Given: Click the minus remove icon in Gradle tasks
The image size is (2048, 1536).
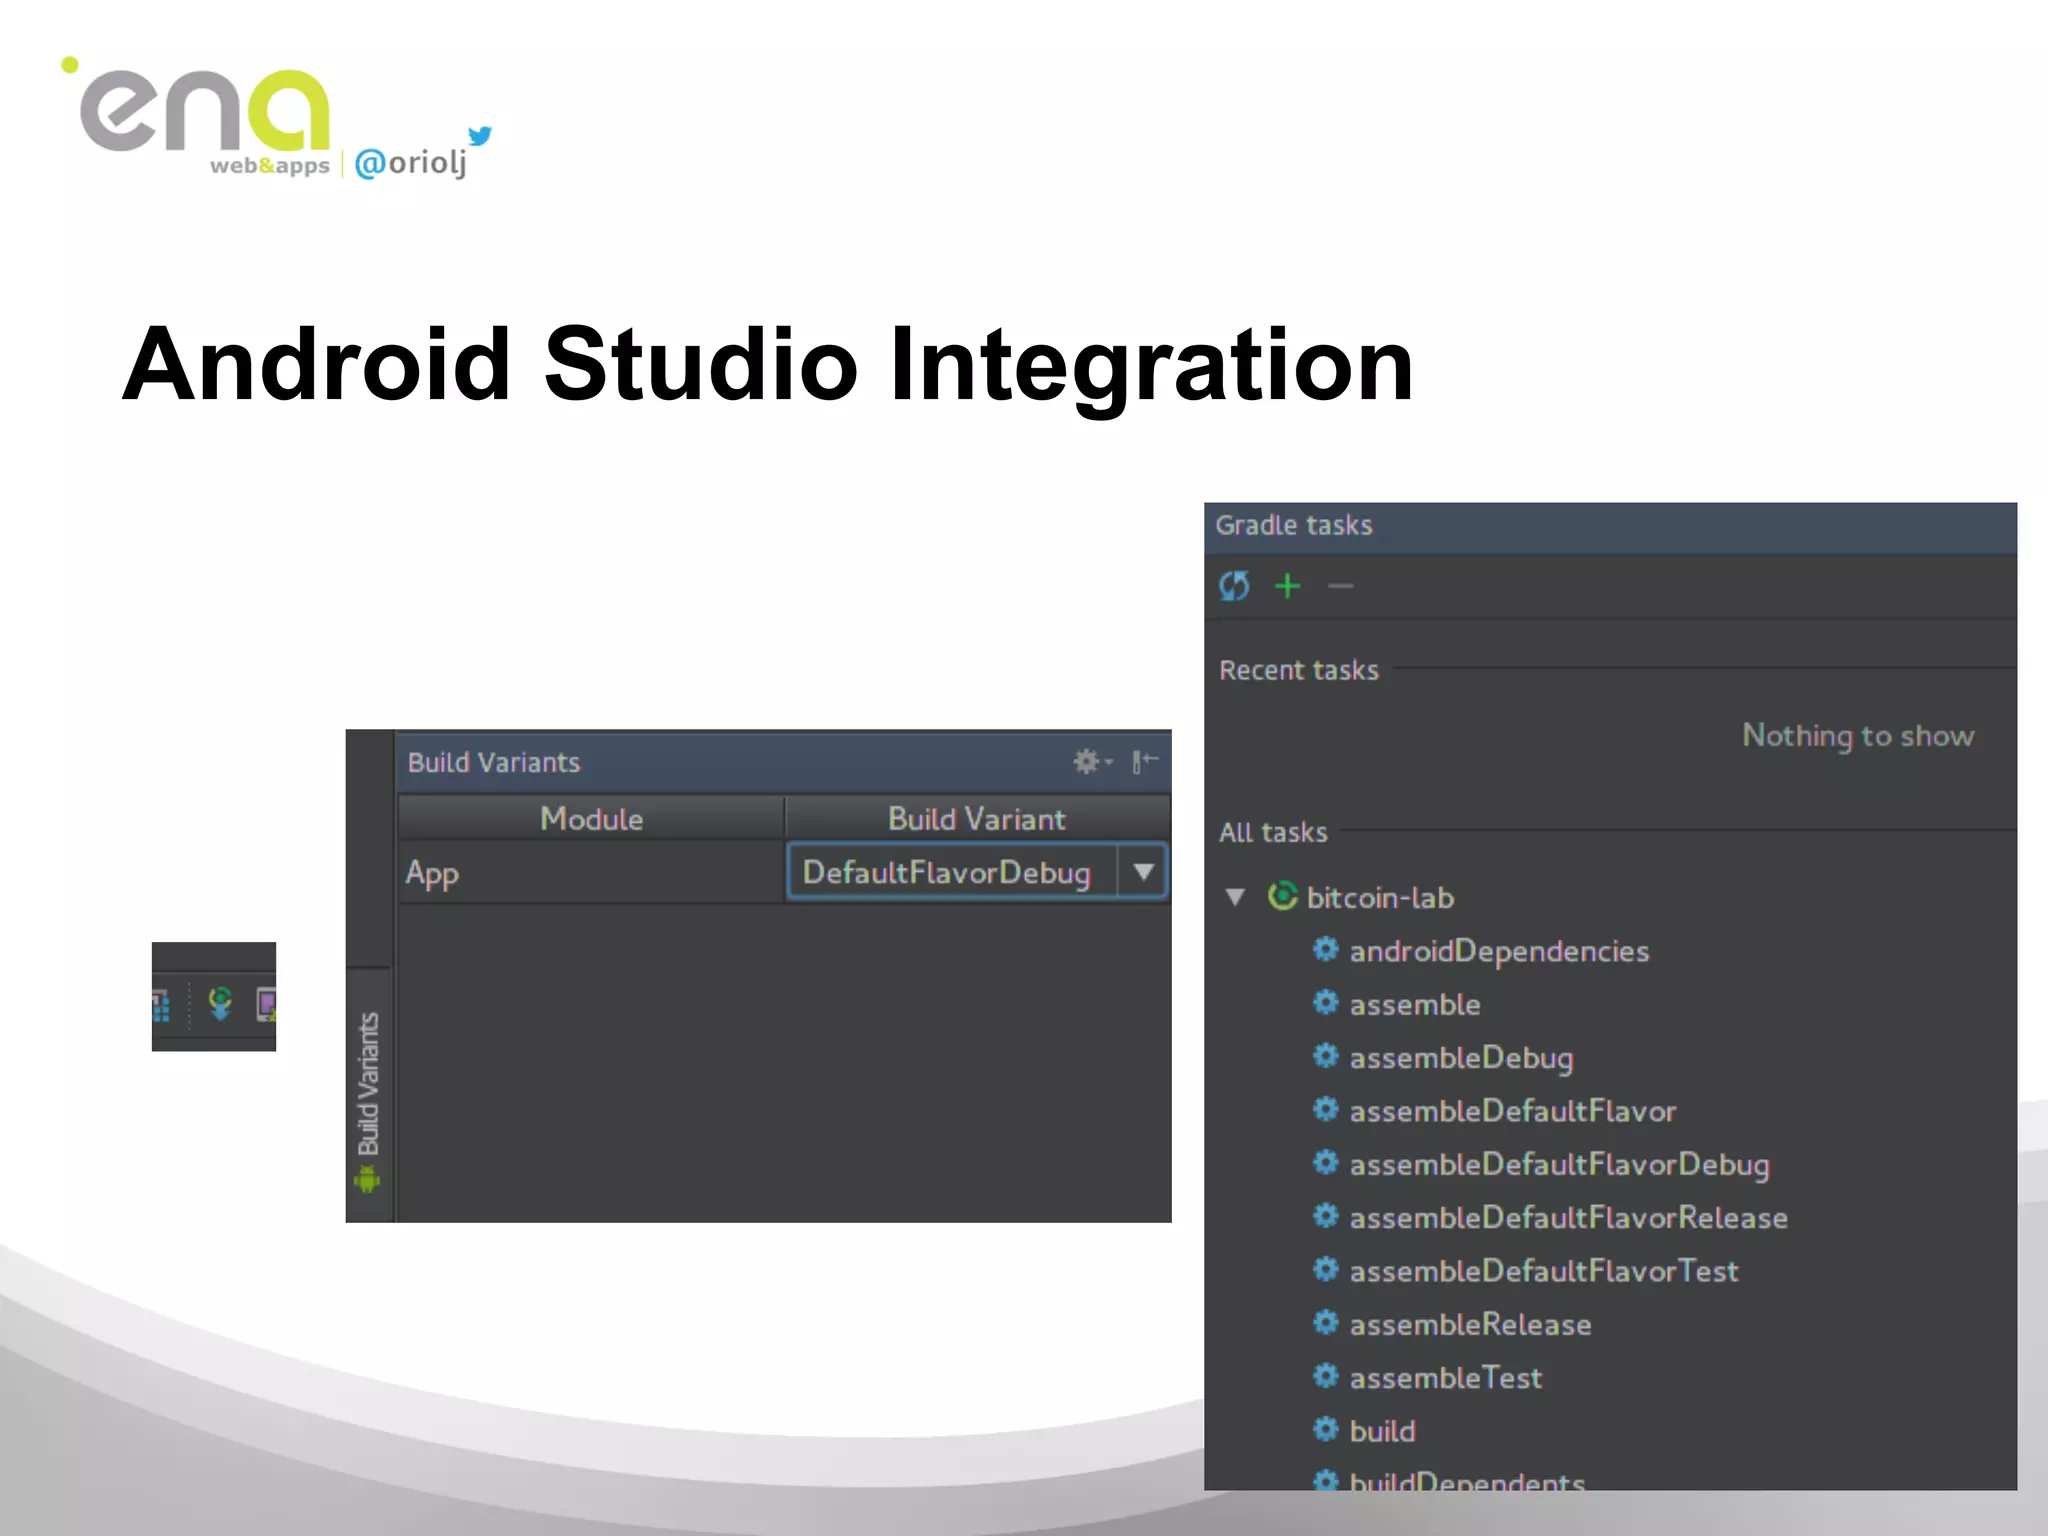Looking at the screenshot, I should pyautogui.click(x=1341, y=586).
